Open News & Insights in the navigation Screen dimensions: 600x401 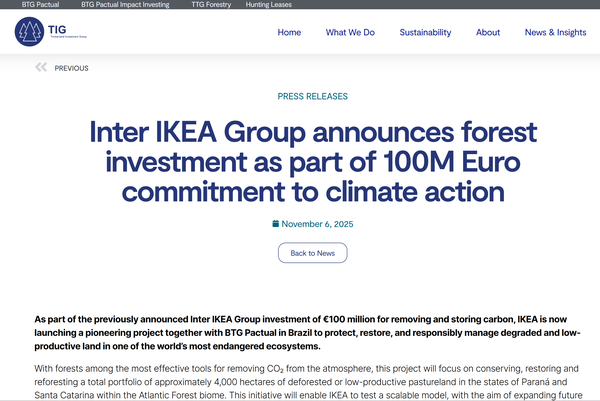pyautogui.click(x=555, y=33)
